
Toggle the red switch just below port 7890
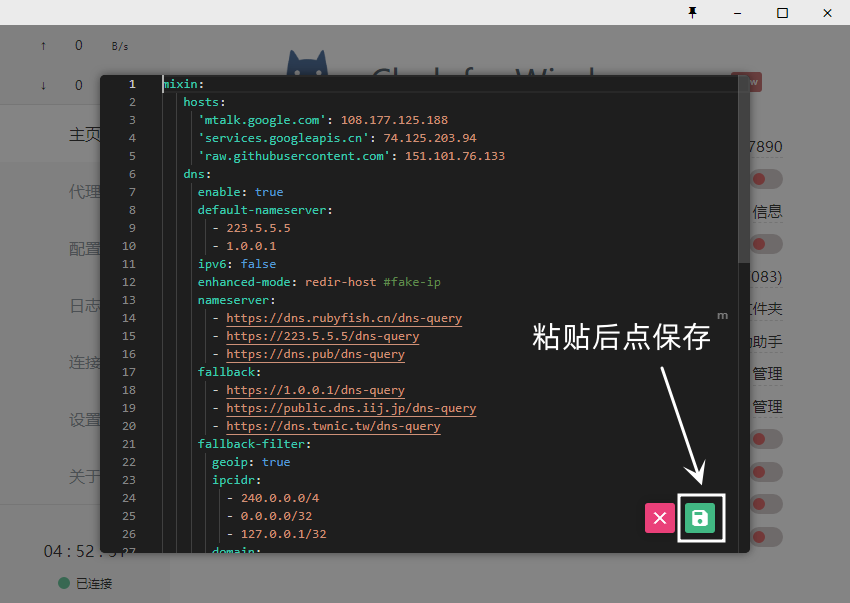point(767,179)
